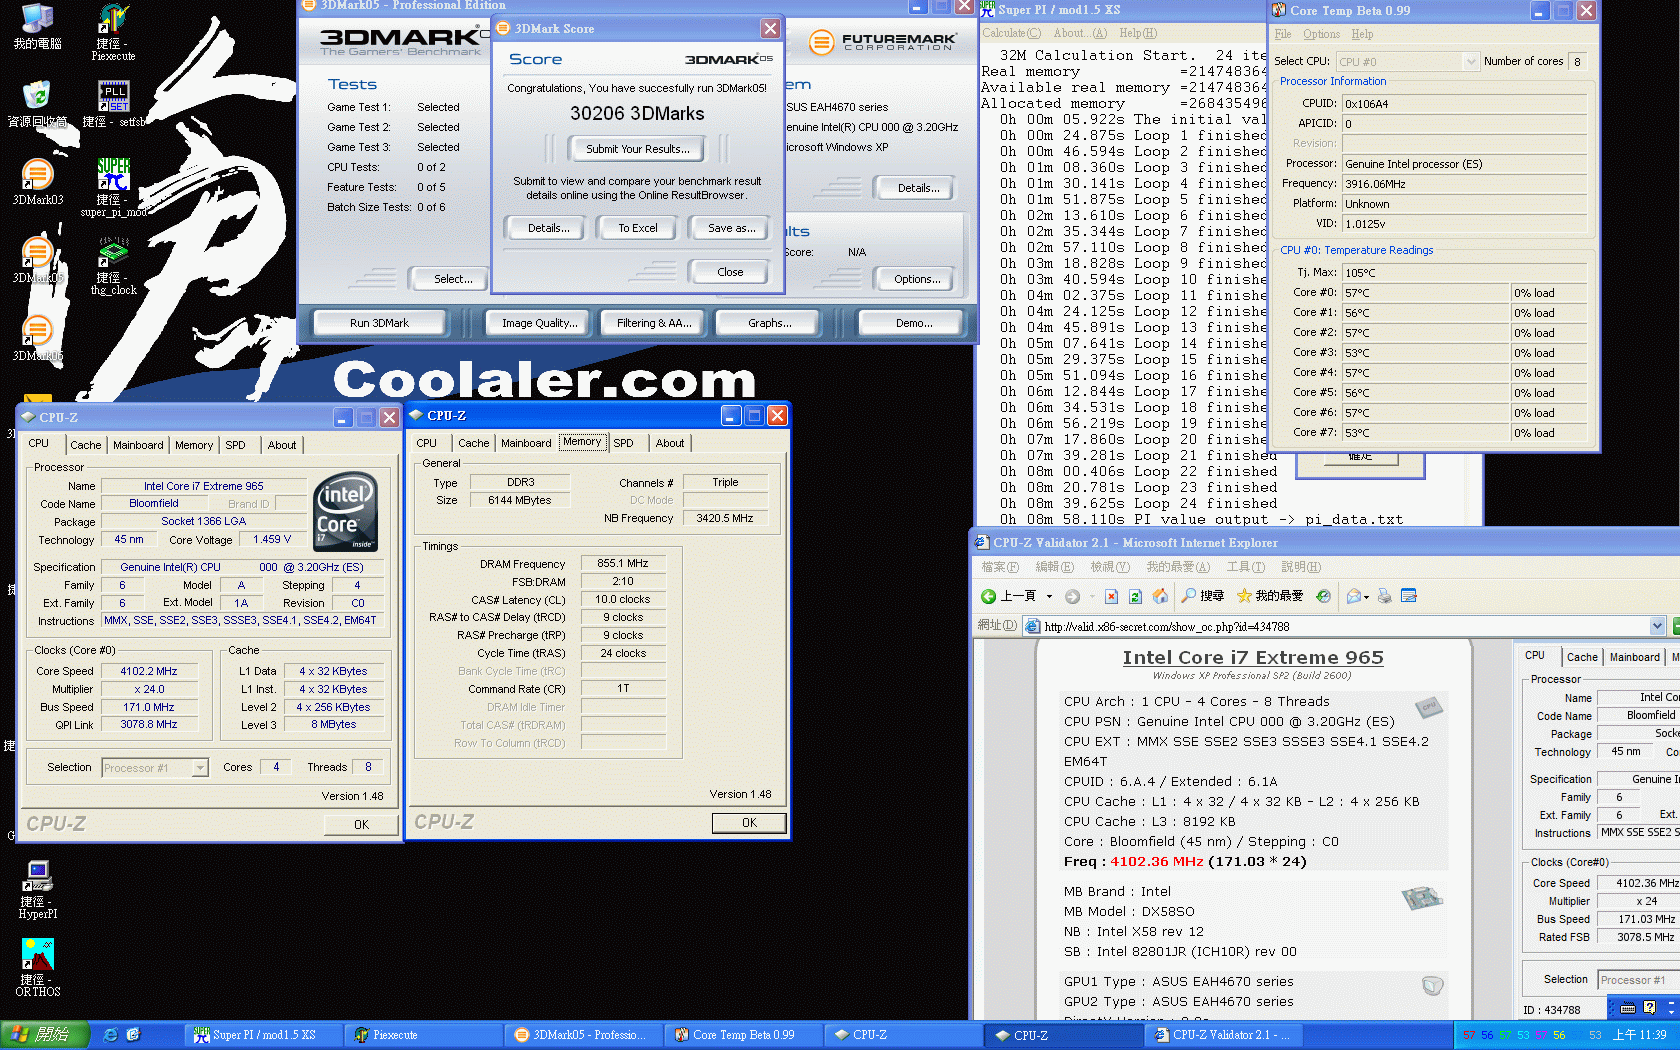Click OK in right CPU-Z Memory window
Viewport: 1680px width, 1050px height.
(x=749, y=823)
